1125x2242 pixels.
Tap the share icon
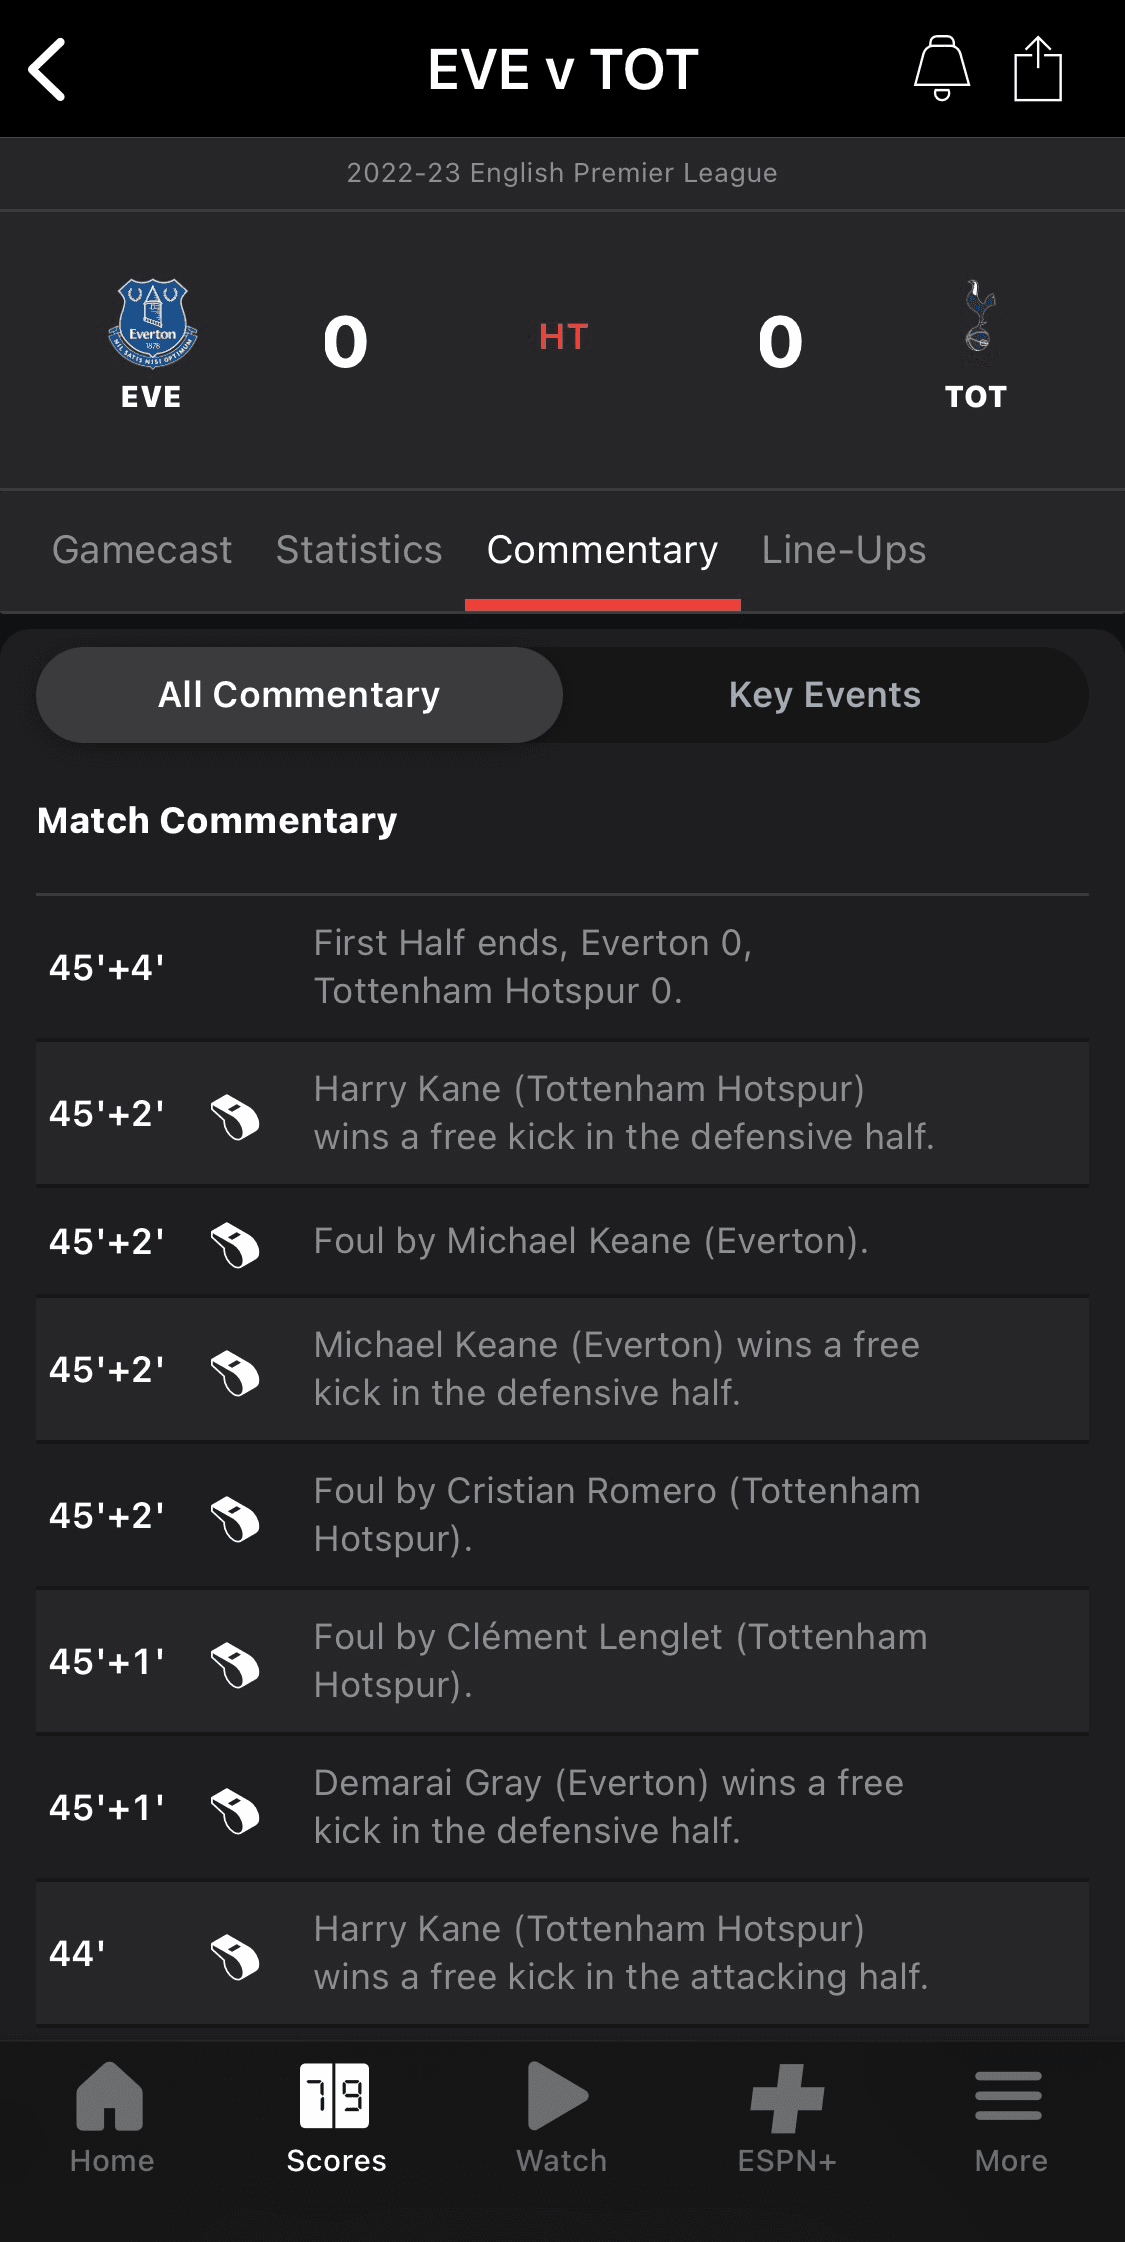click(1037, 68)
